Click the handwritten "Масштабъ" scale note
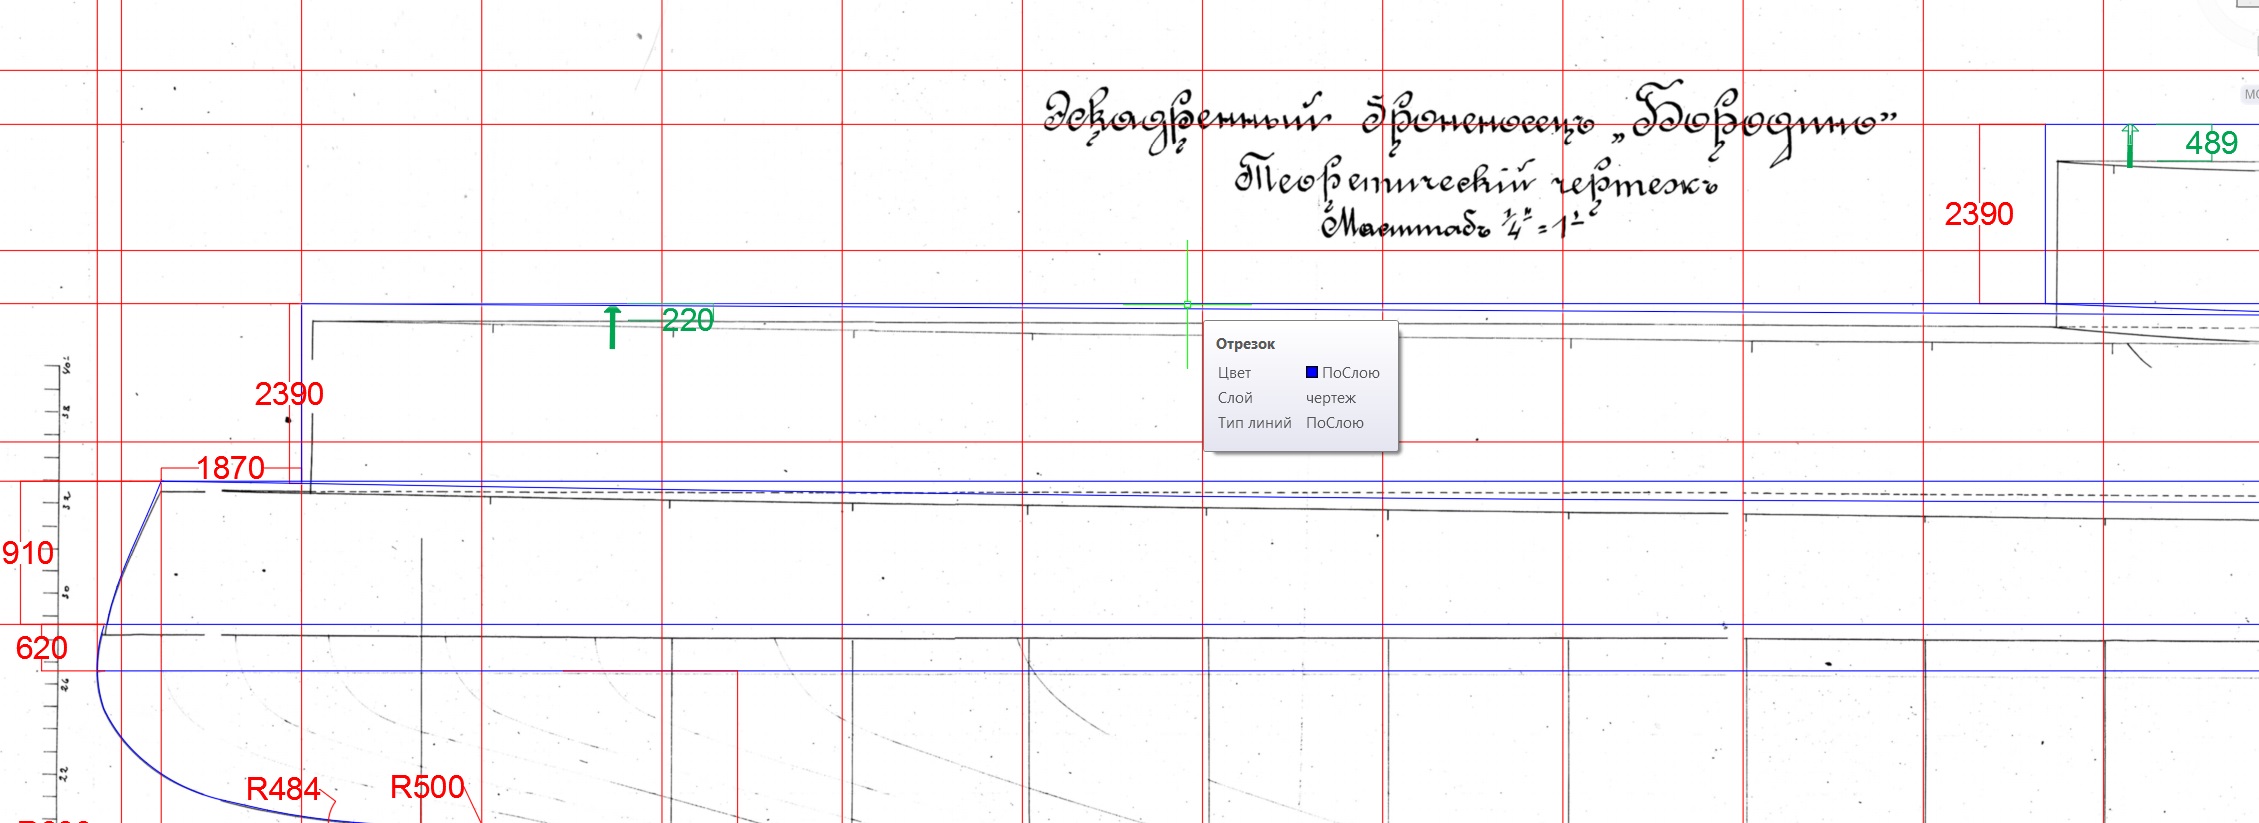The width and height of the screenshot is (2259, 823). click(1405, 226)
